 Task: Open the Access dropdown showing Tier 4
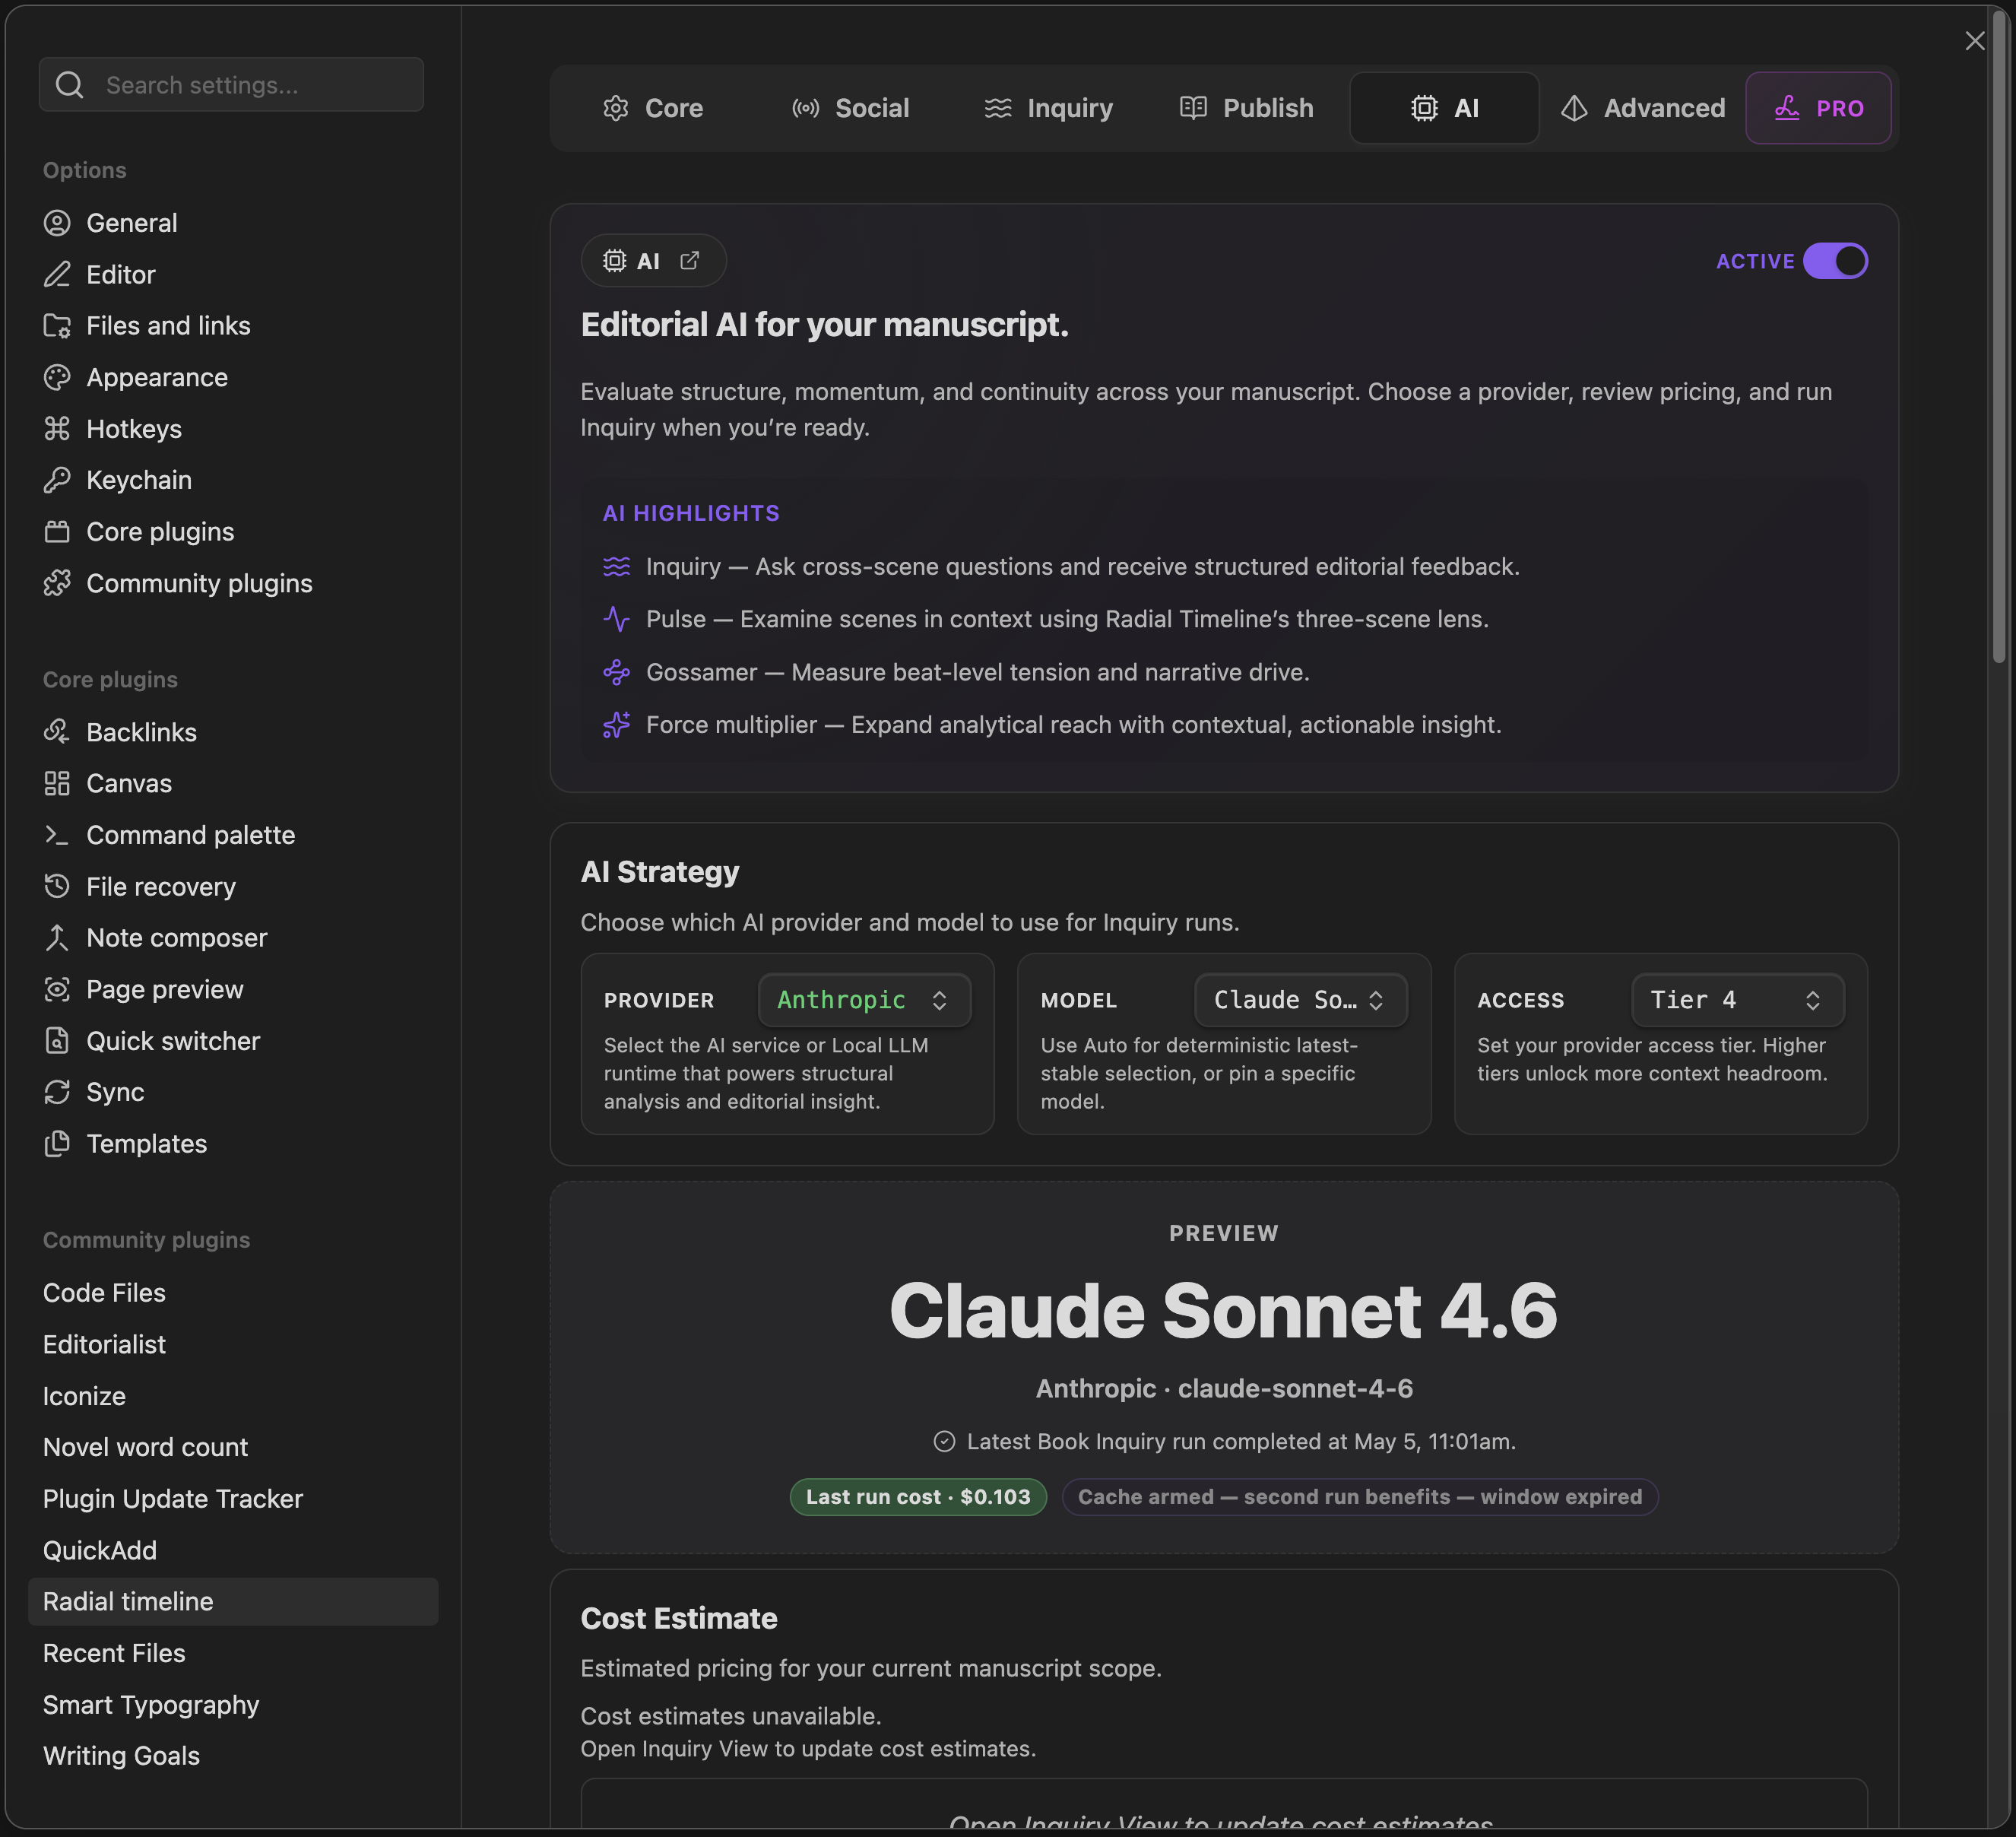pyautogui.click(x=1738, y=1000)
